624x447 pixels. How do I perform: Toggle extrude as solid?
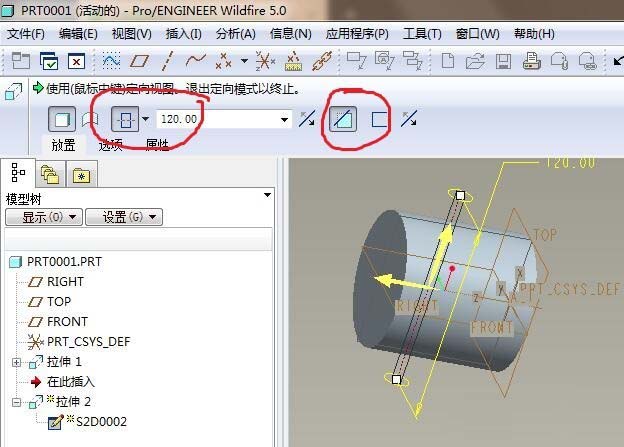click(x=62, y=119)
